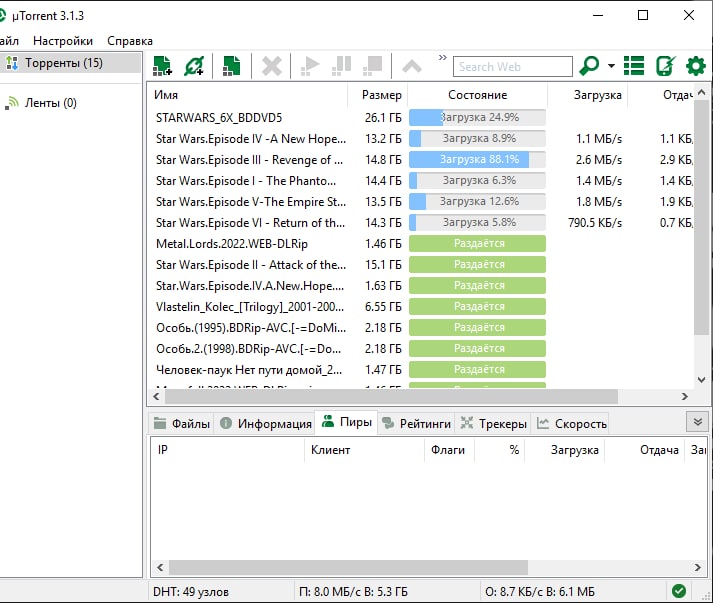
Task: Open the search provider dropdown arrow
Action: [612, 66]
